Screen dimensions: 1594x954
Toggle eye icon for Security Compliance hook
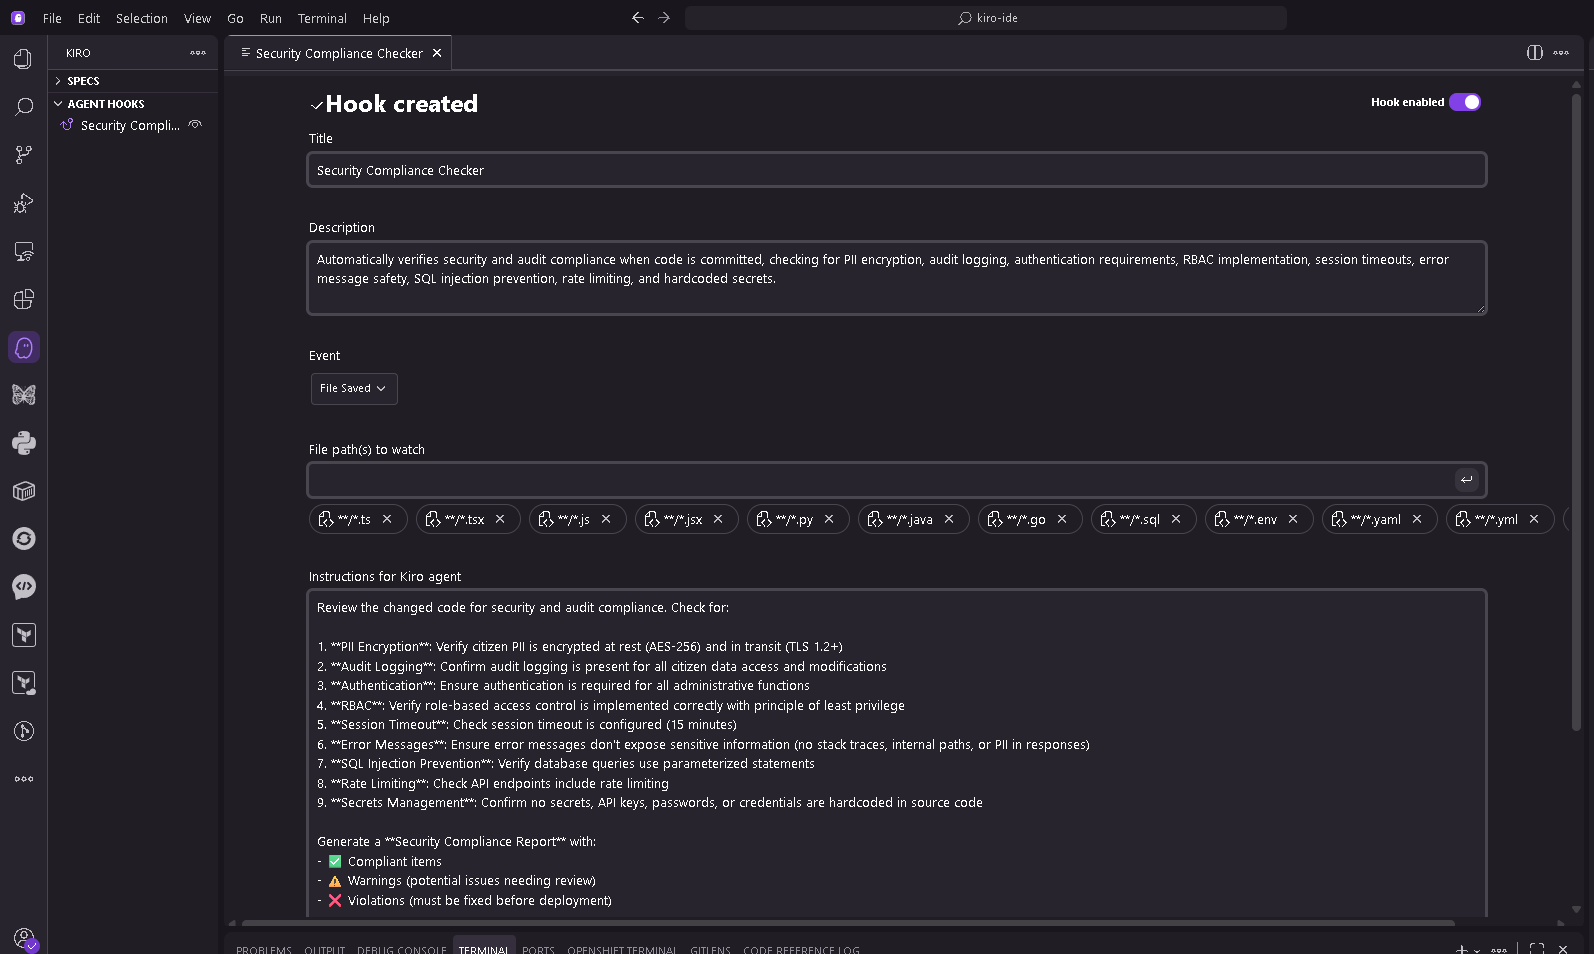click(x=196, y=125)
